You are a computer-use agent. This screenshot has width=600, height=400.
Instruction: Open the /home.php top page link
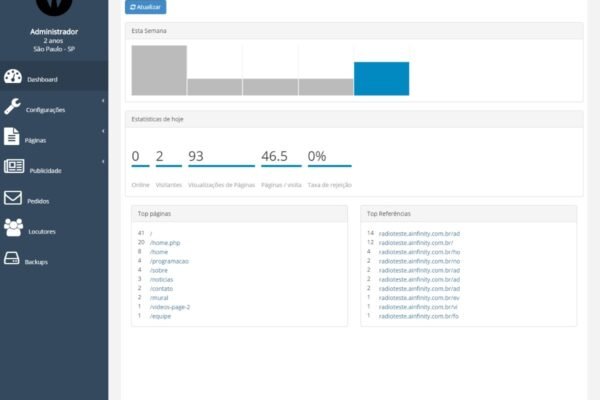tap(165, 242)
